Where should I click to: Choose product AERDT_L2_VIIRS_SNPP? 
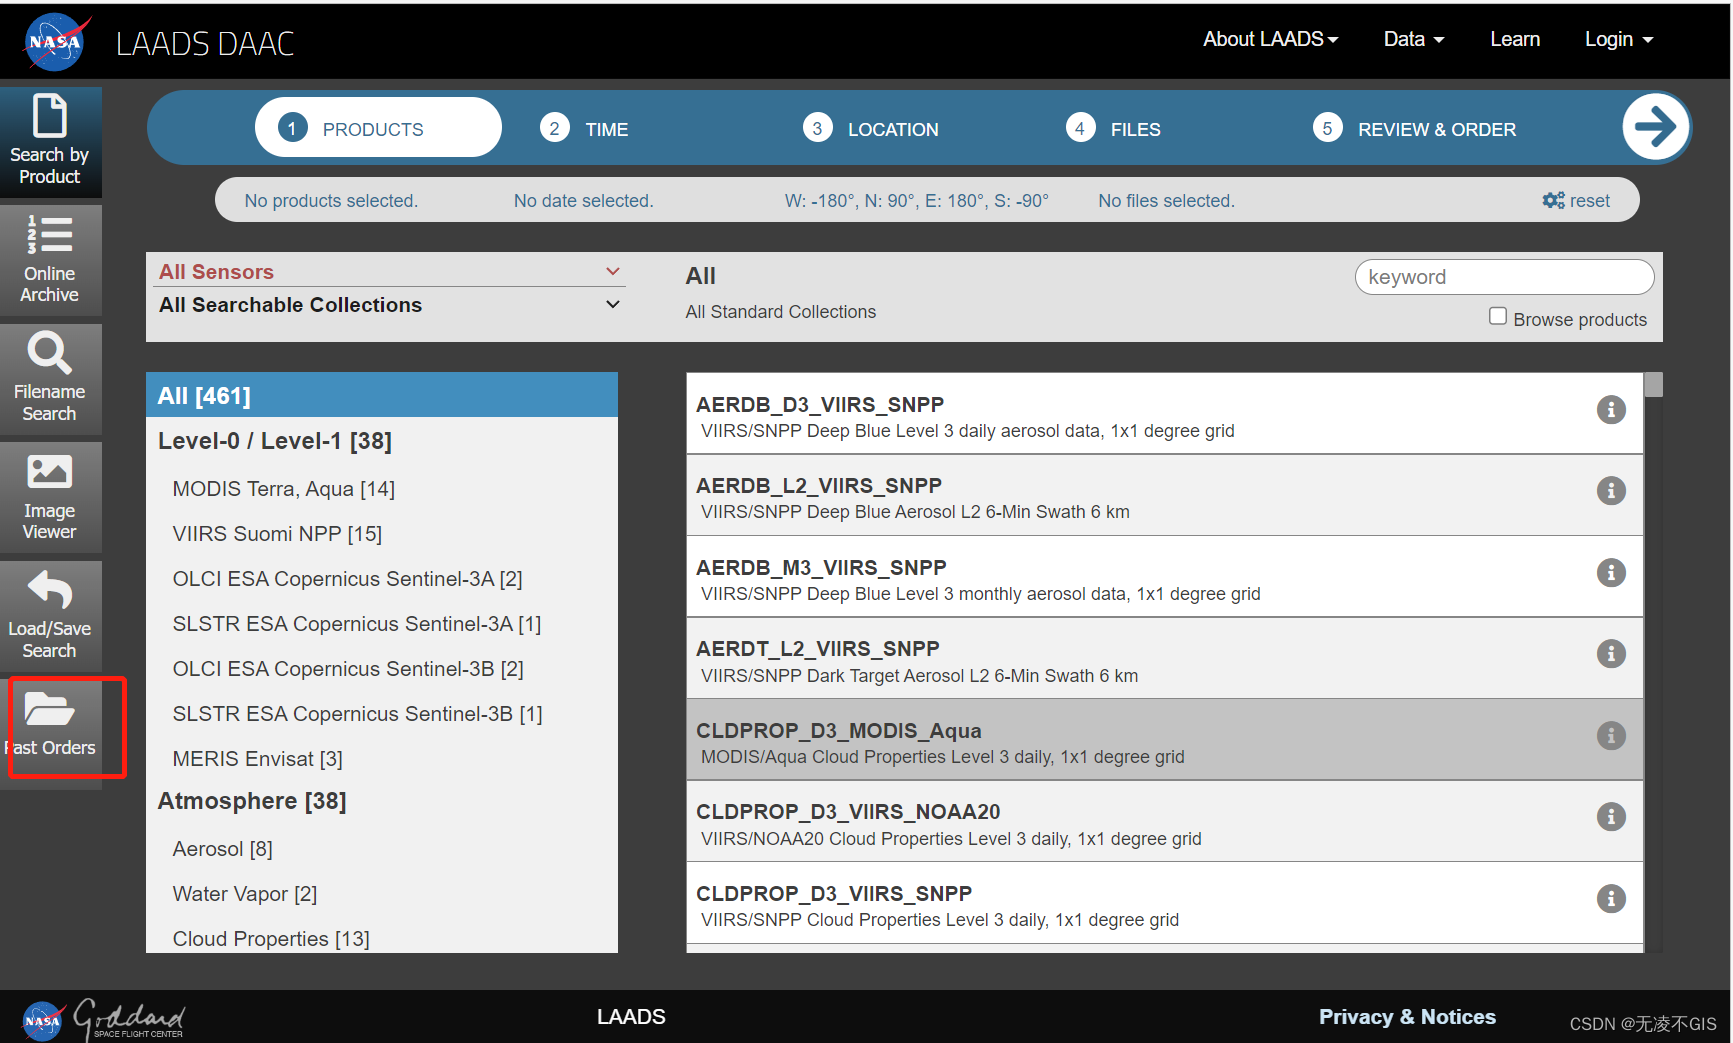pyautogui.click(x=1165, y=659)
